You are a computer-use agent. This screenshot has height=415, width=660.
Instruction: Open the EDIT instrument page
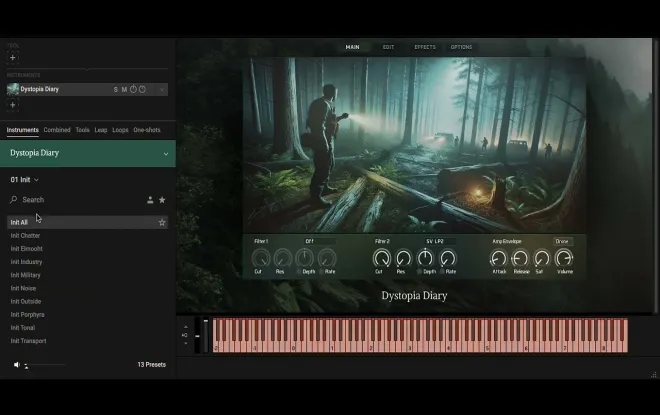(x=388, y=47)
